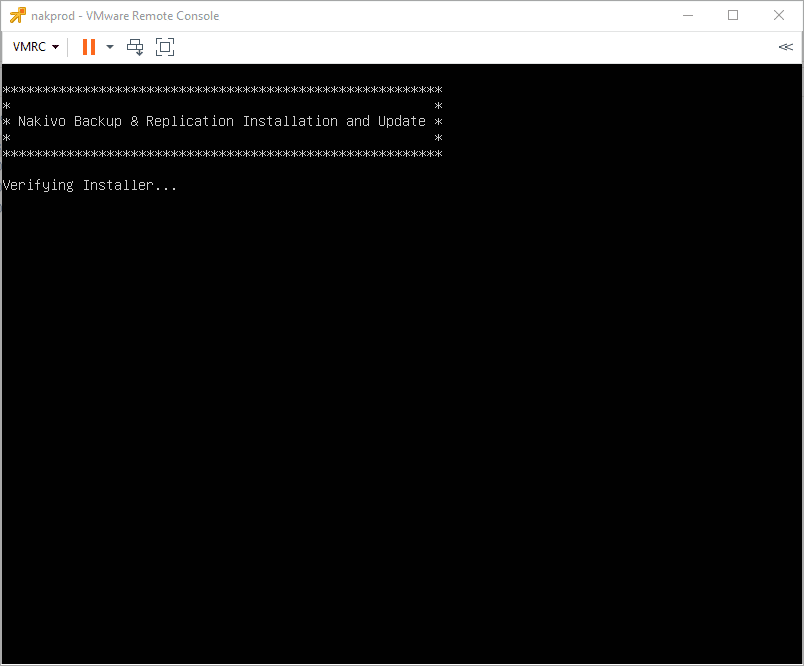Click the 'Verifying Installer...' console text
Screen dimensions: 804x666
90,185
